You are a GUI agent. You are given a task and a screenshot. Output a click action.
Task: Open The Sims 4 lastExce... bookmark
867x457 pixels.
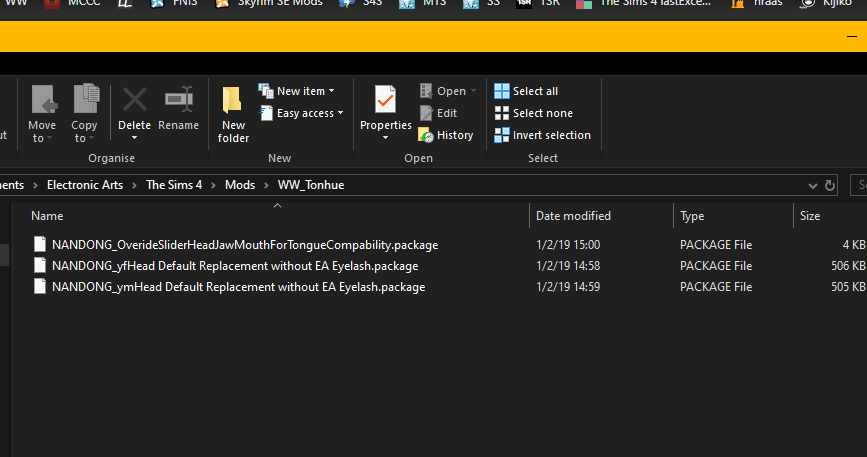point(644,3)
